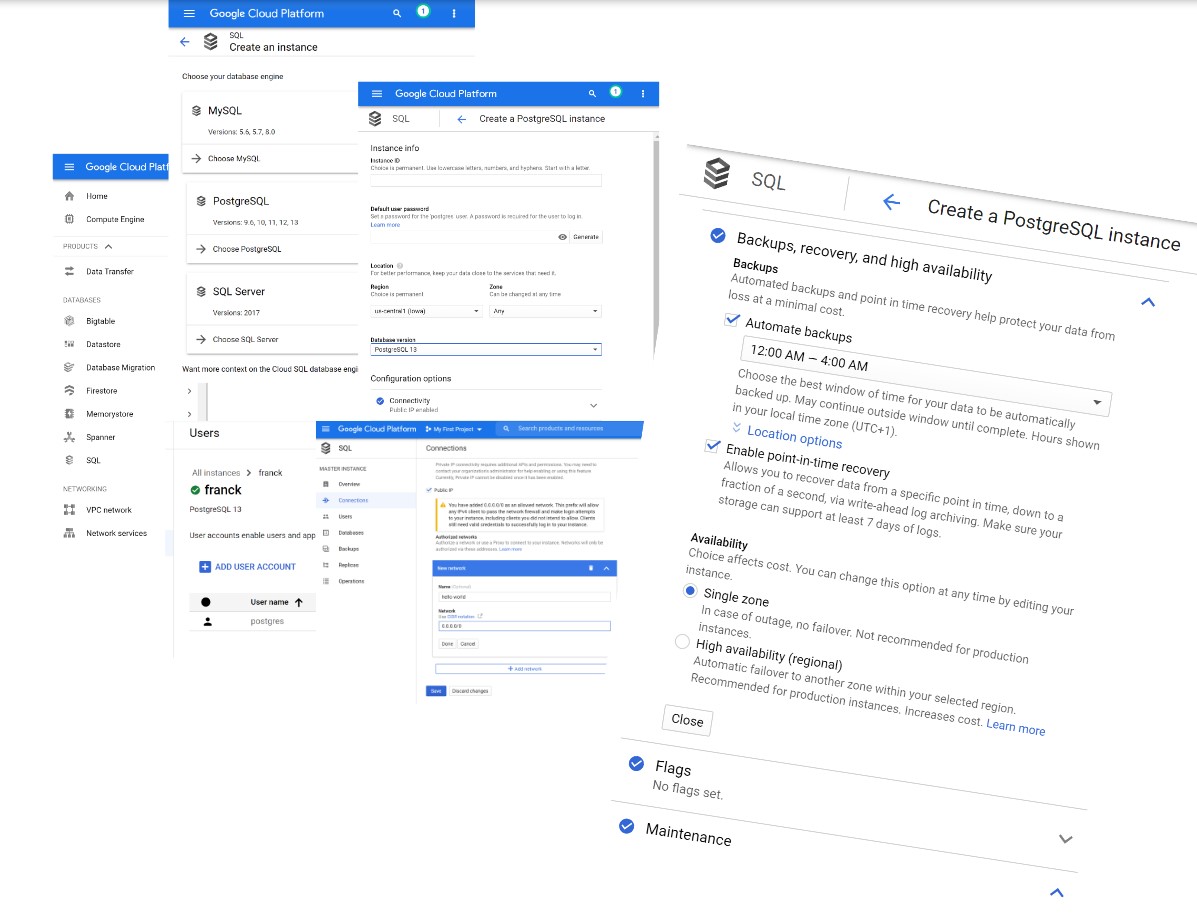Click Choose PostgreSQL
Image resolution: width=1197 pixels, height=916 pixels.
[x=247, y=250]
